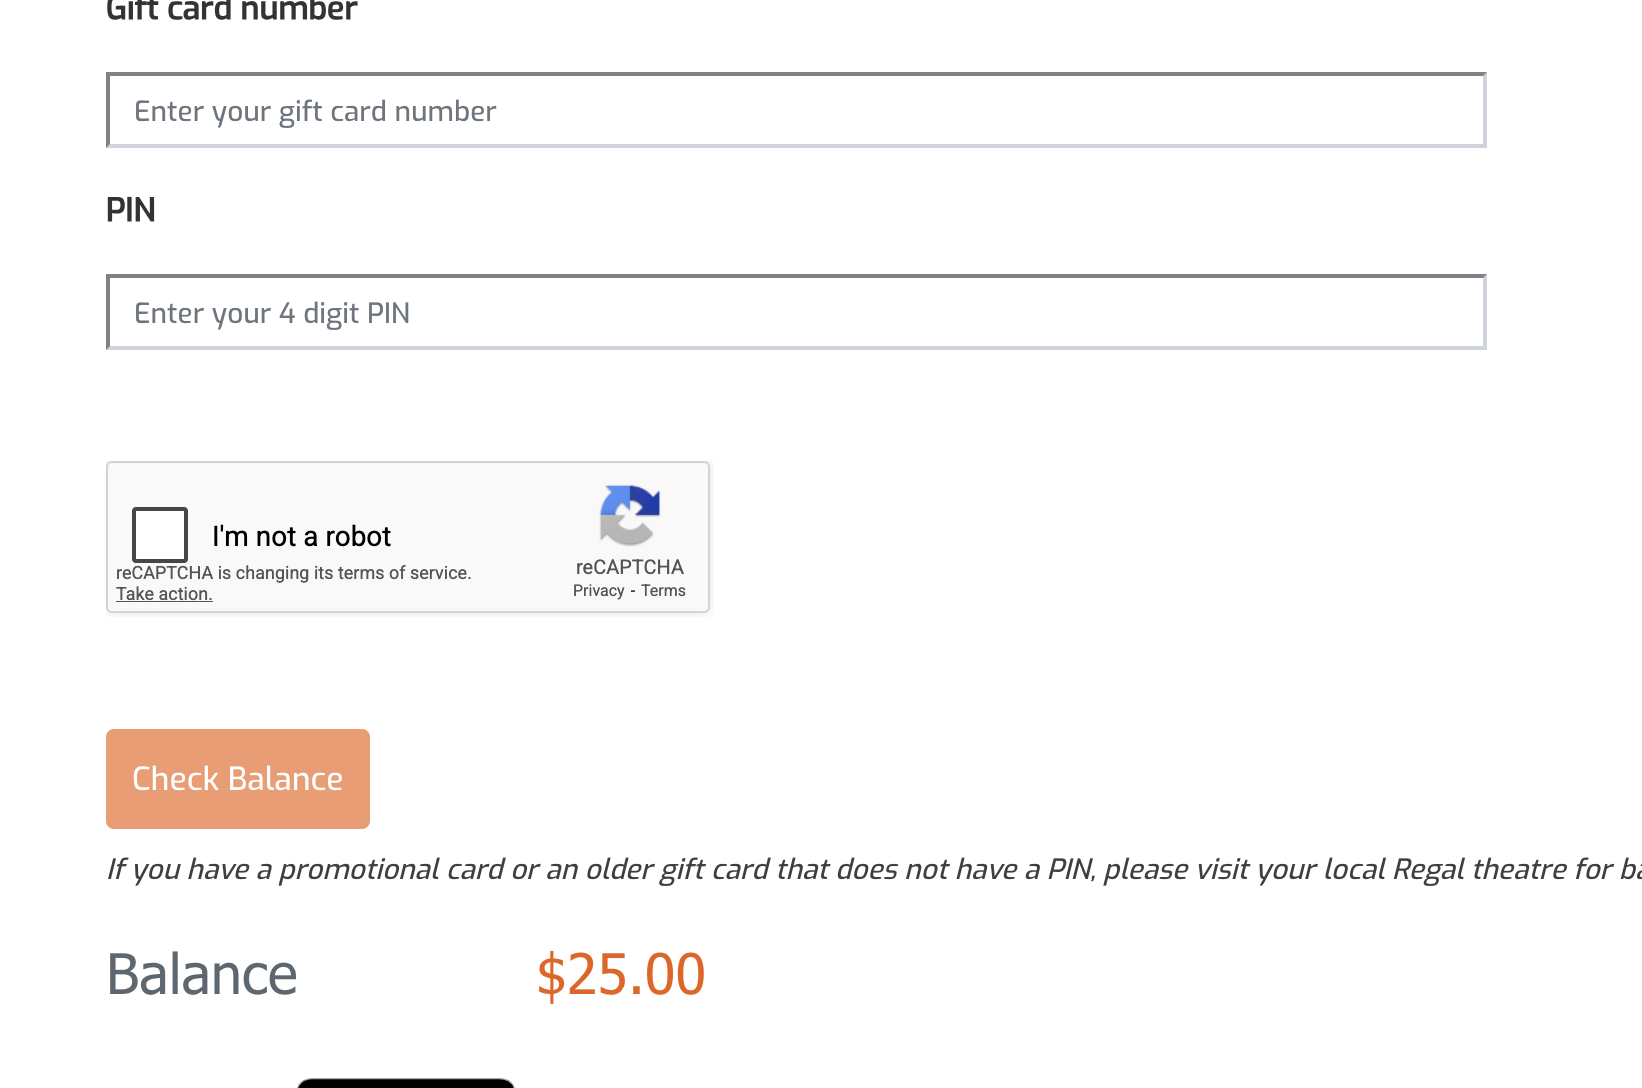1642x1088 pixels.
Task: Click the "I'm not a robot" text
Action: click(x=301, y=537)
